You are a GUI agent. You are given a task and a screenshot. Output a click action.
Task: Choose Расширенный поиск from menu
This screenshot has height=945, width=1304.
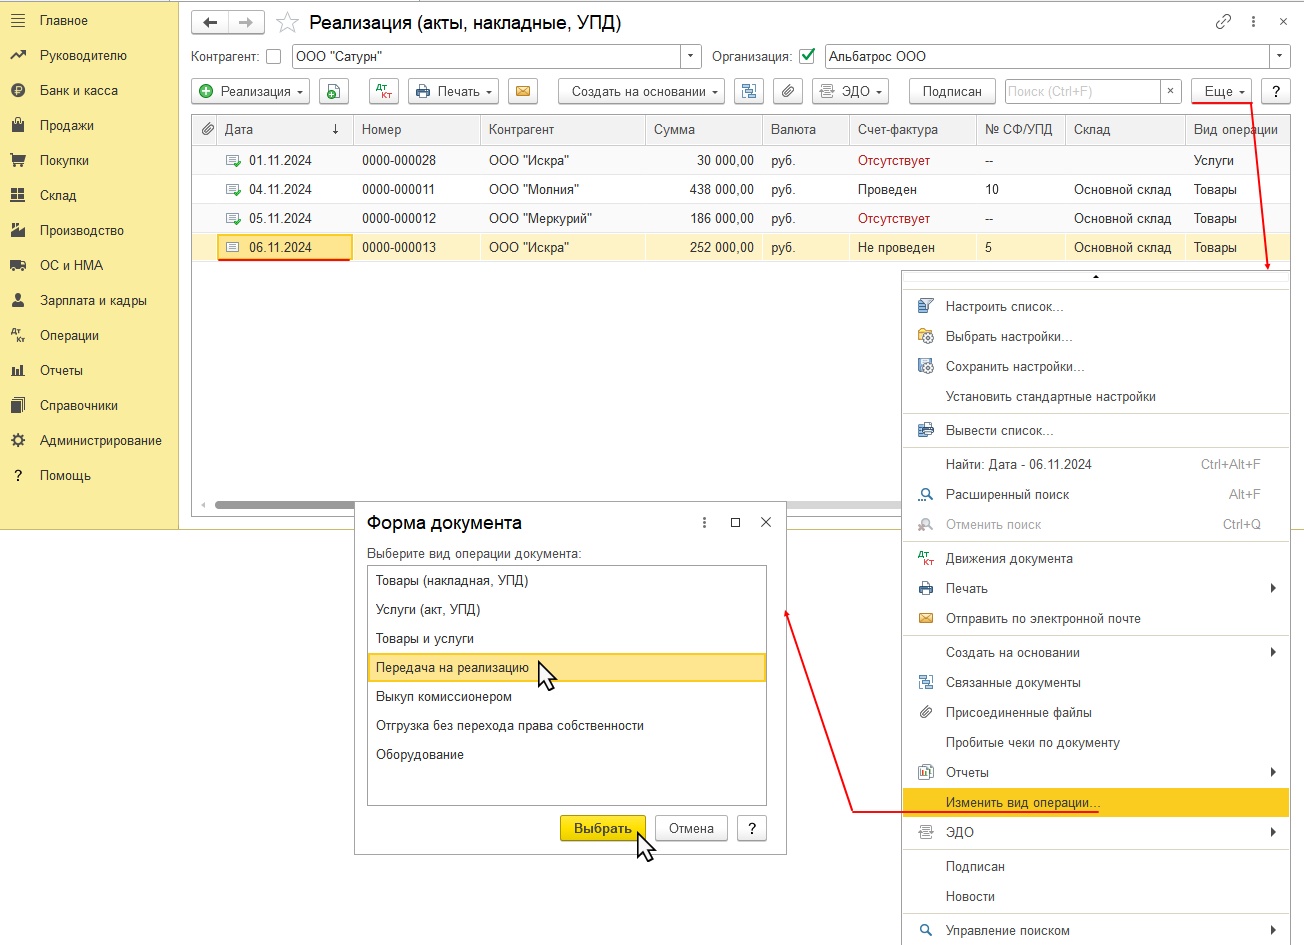click(x=1007, y=494)
